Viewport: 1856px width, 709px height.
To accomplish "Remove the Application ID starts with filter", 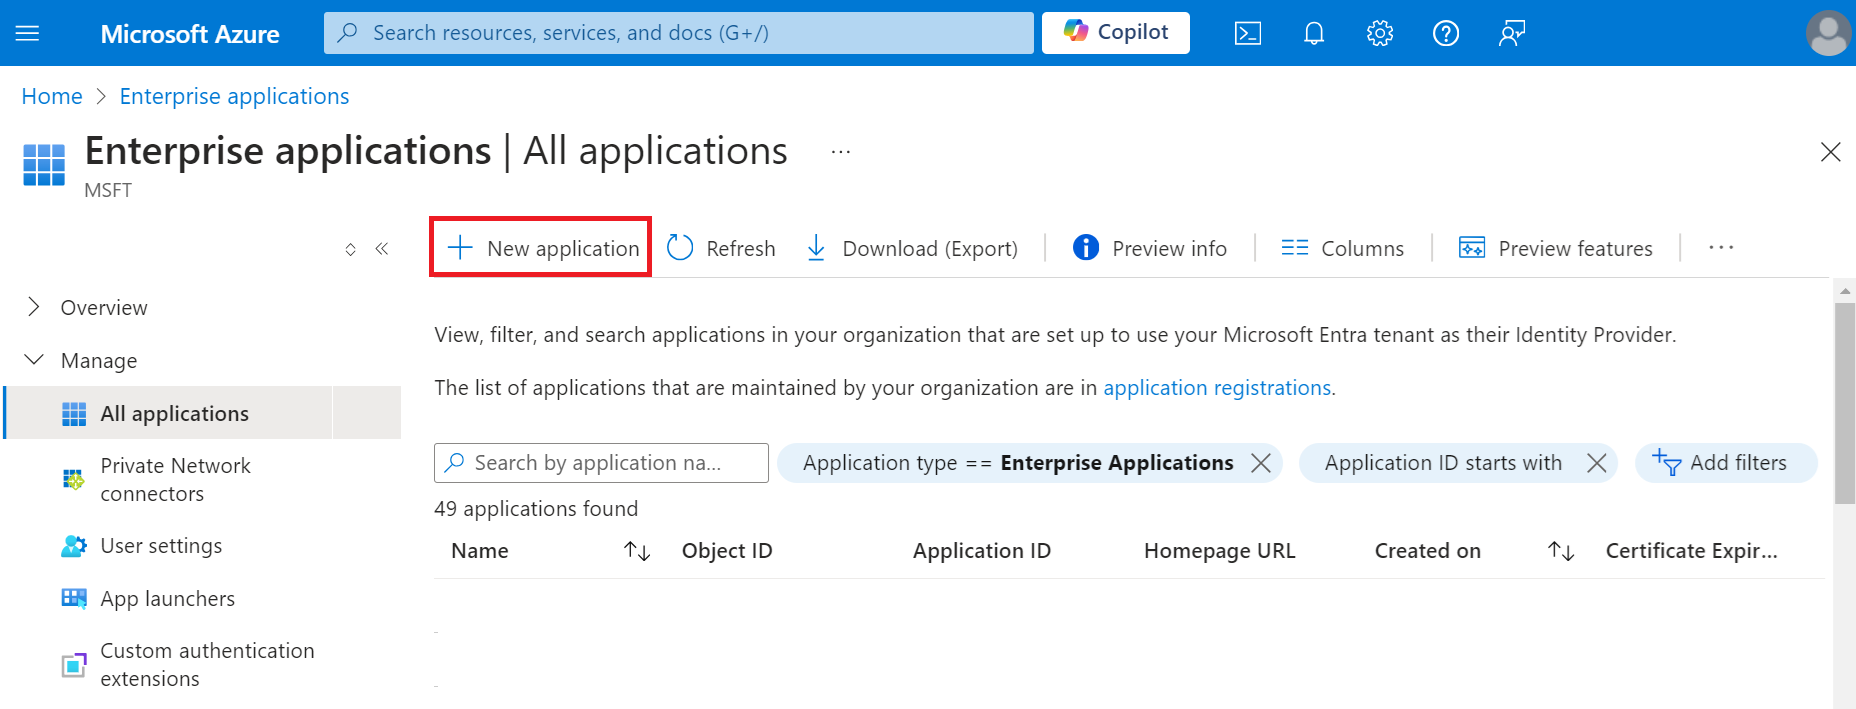I will pos(1597,463).
